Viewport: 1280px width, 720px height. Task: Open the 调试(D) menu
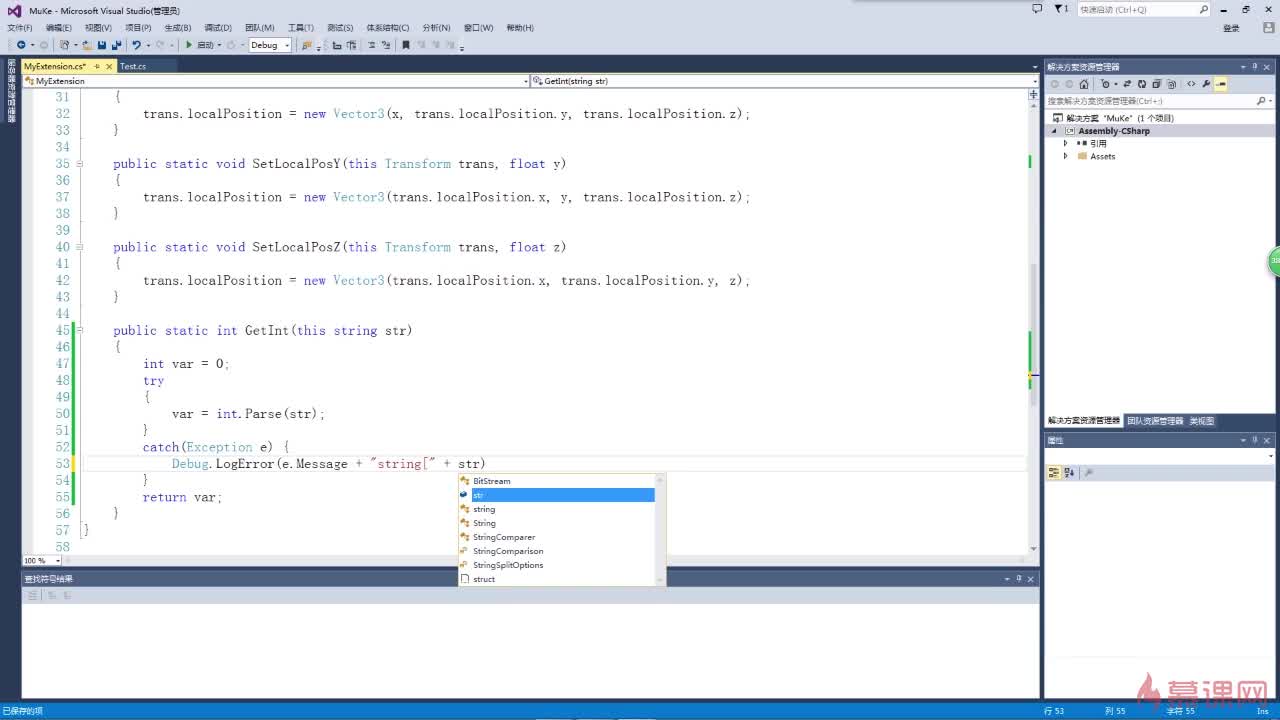click(x=218, y=28)
